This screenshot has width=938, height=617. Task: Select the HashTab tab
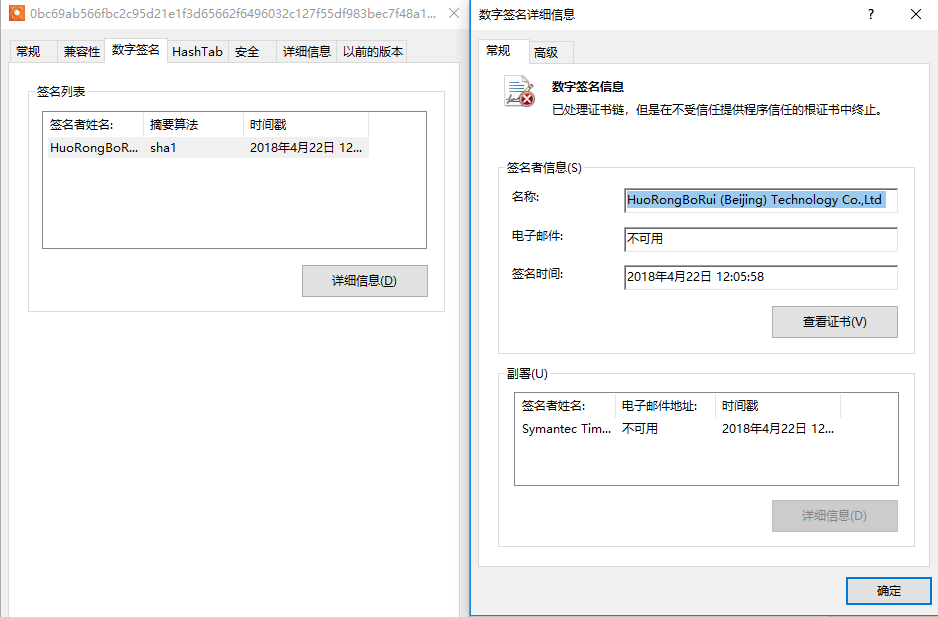197,52
